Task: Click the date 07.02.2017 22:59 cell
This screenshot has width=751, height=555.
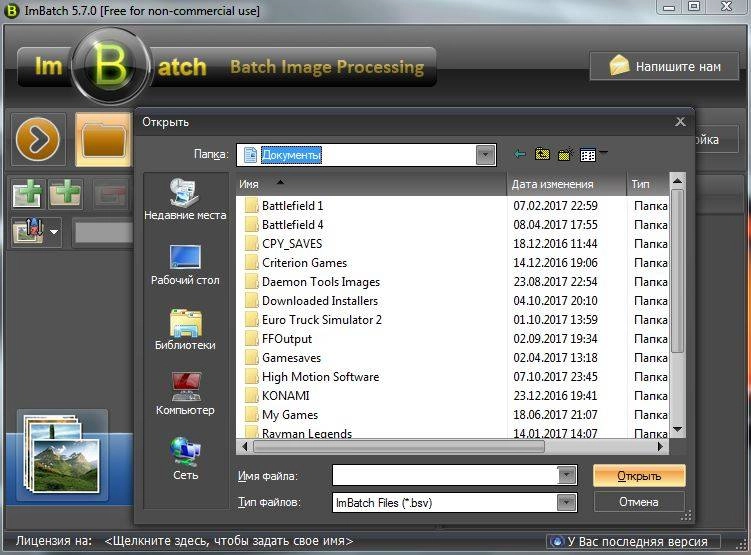Action: point(556,206)
